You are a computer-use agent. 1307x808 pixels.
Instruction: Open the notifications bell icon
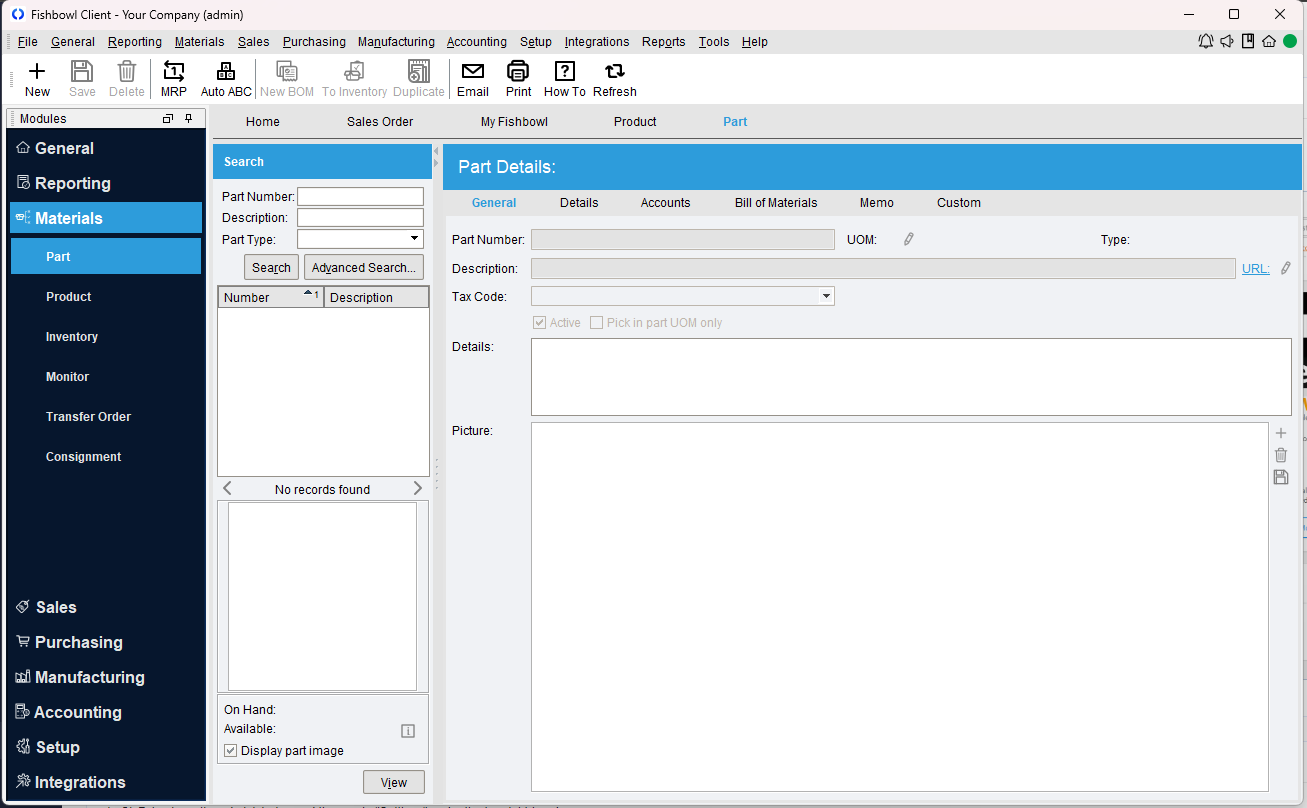1206,41
